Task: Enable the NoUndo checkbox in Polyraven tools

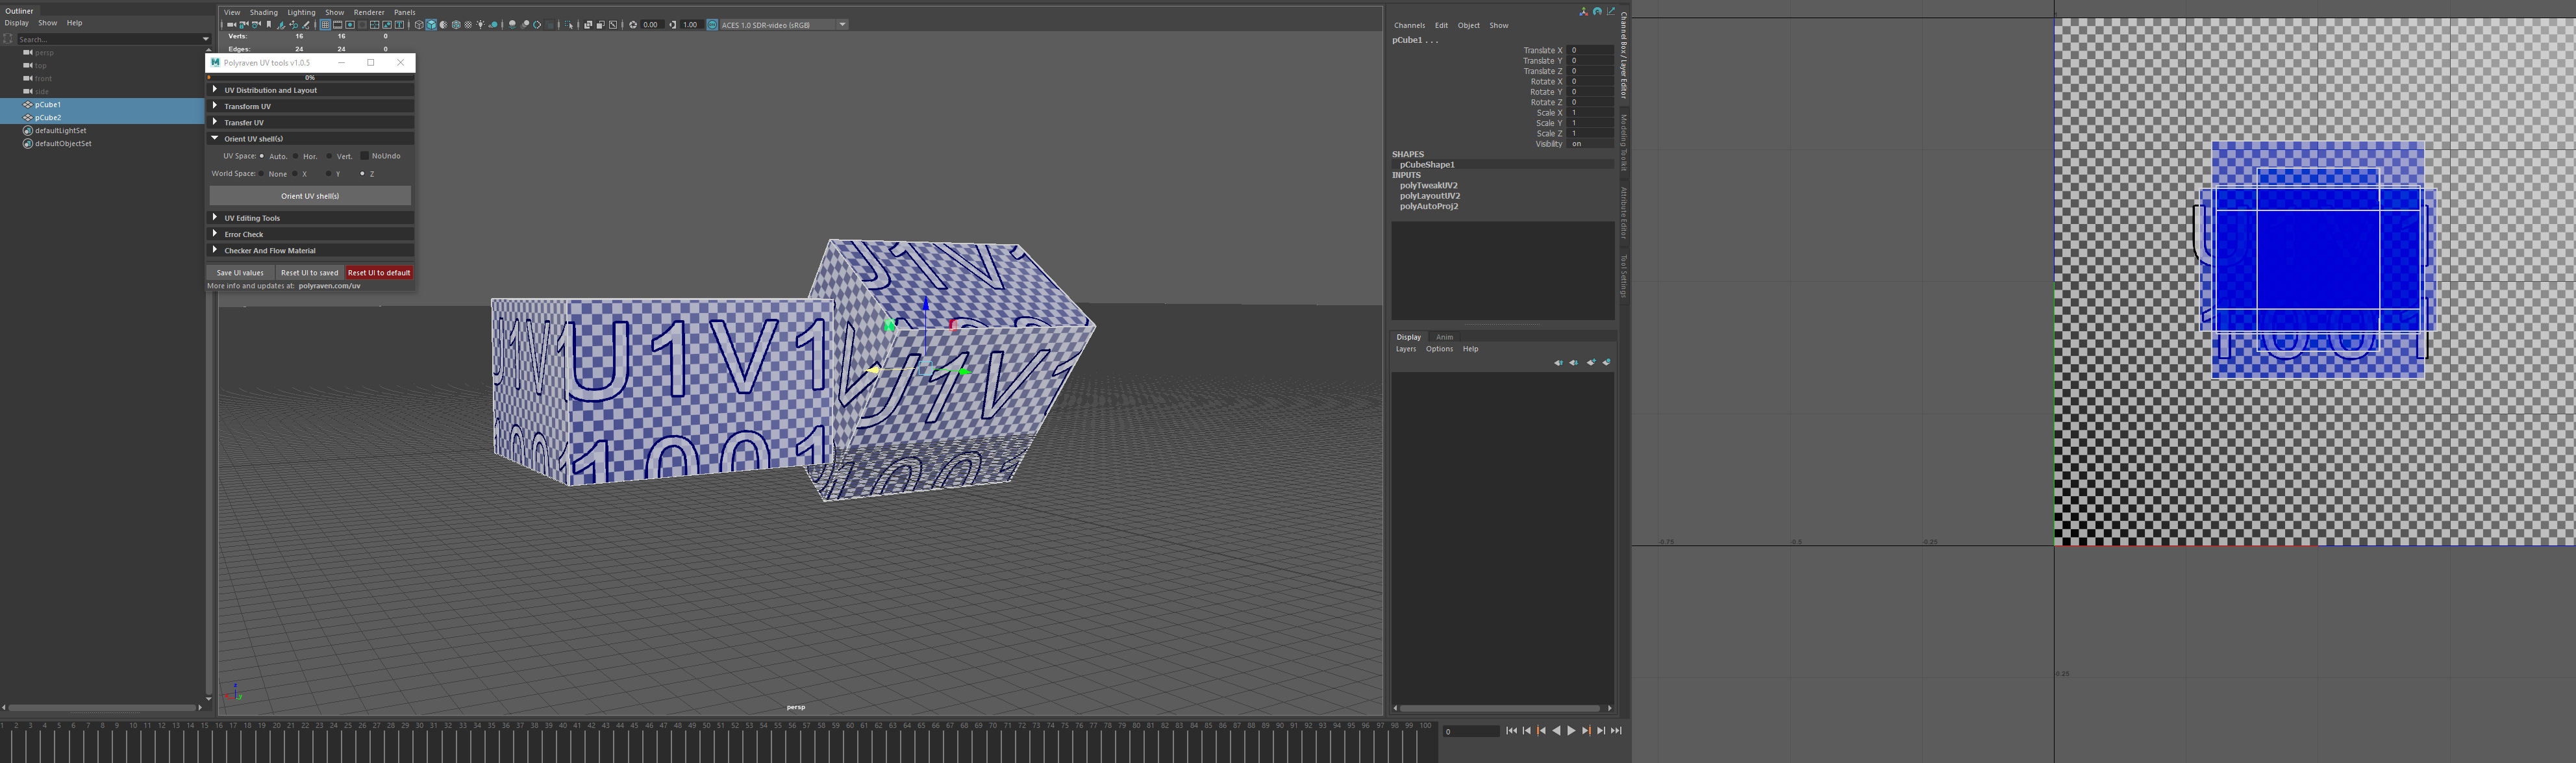Action: coord(365,156)
